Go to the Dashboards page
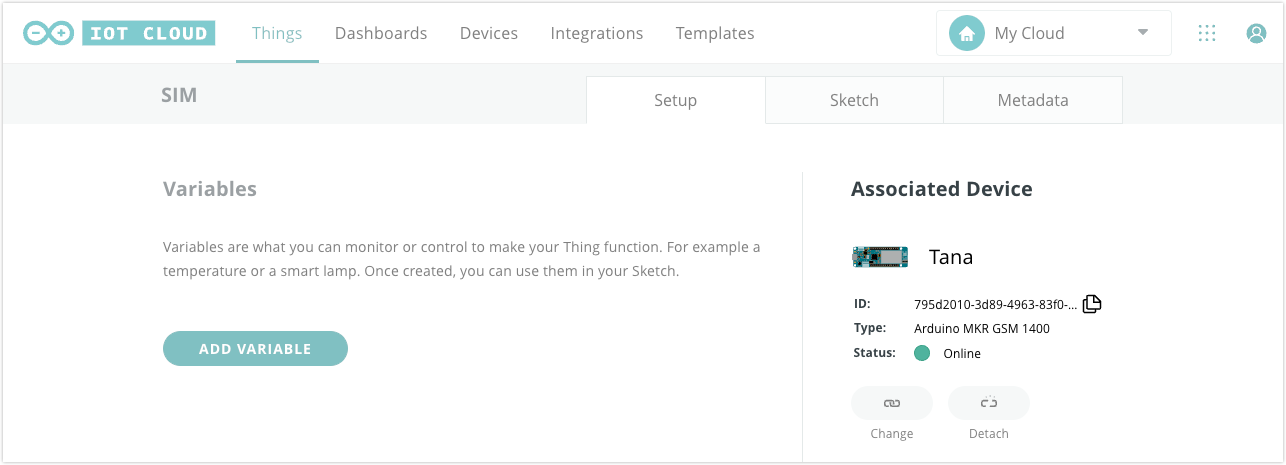The width and height of the screenshot is (1286, 465). tap(381, 33)
